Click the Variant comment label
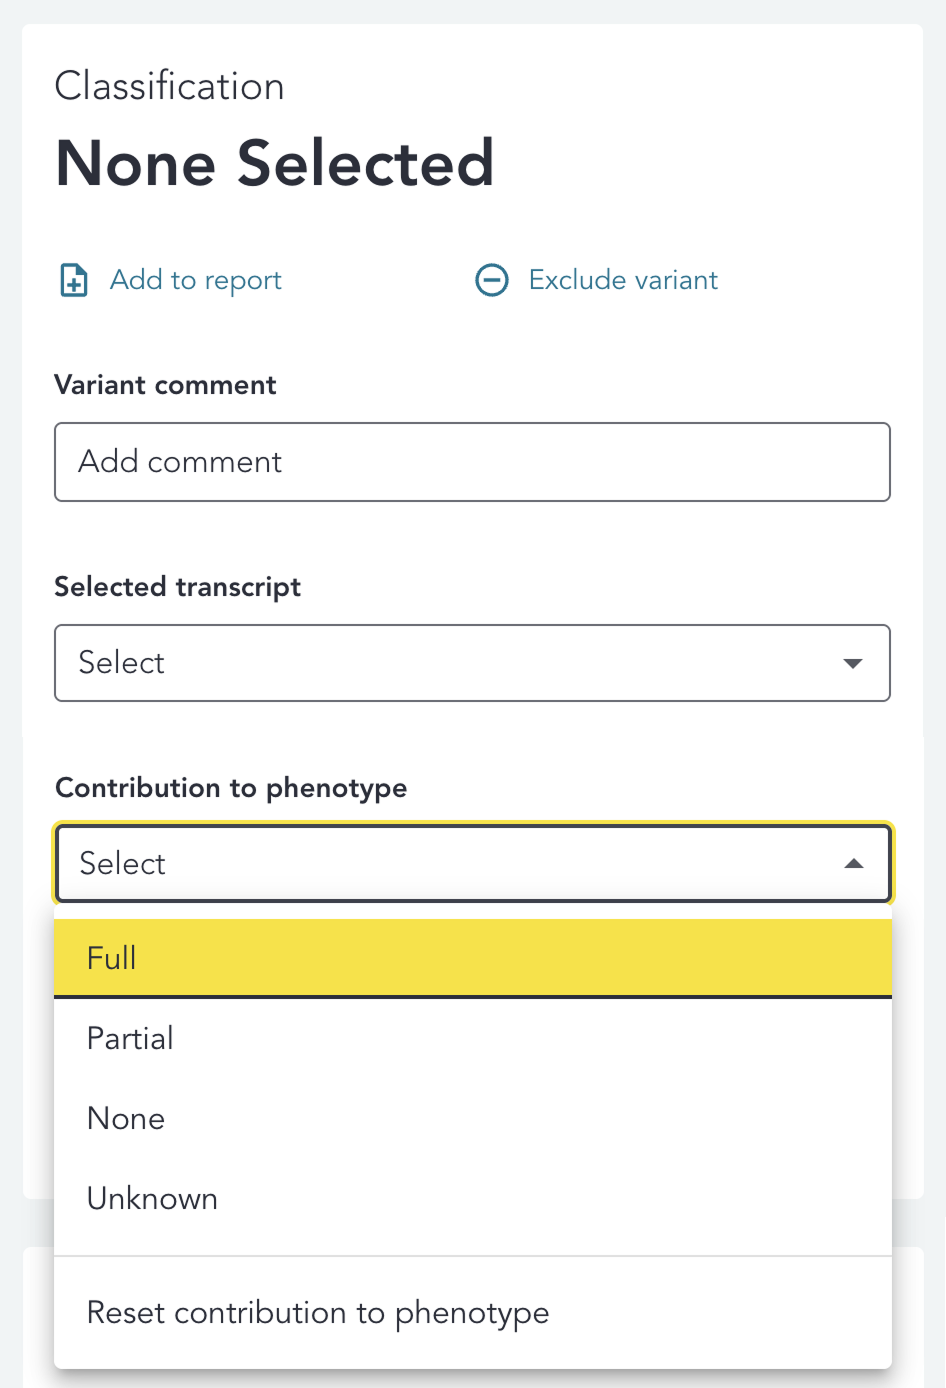The image size is (946, 1388). tap(165, 385)
